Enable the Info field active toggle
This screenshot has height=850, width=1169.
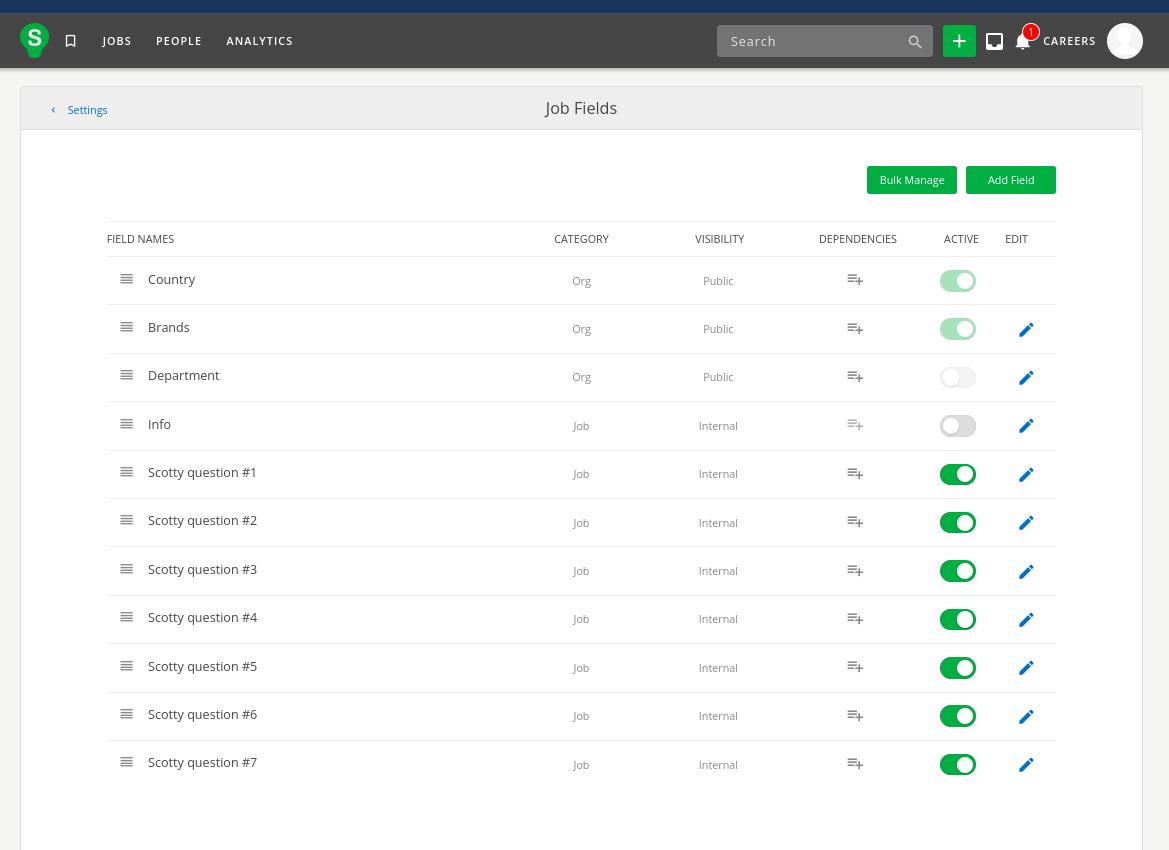point(957,426)
